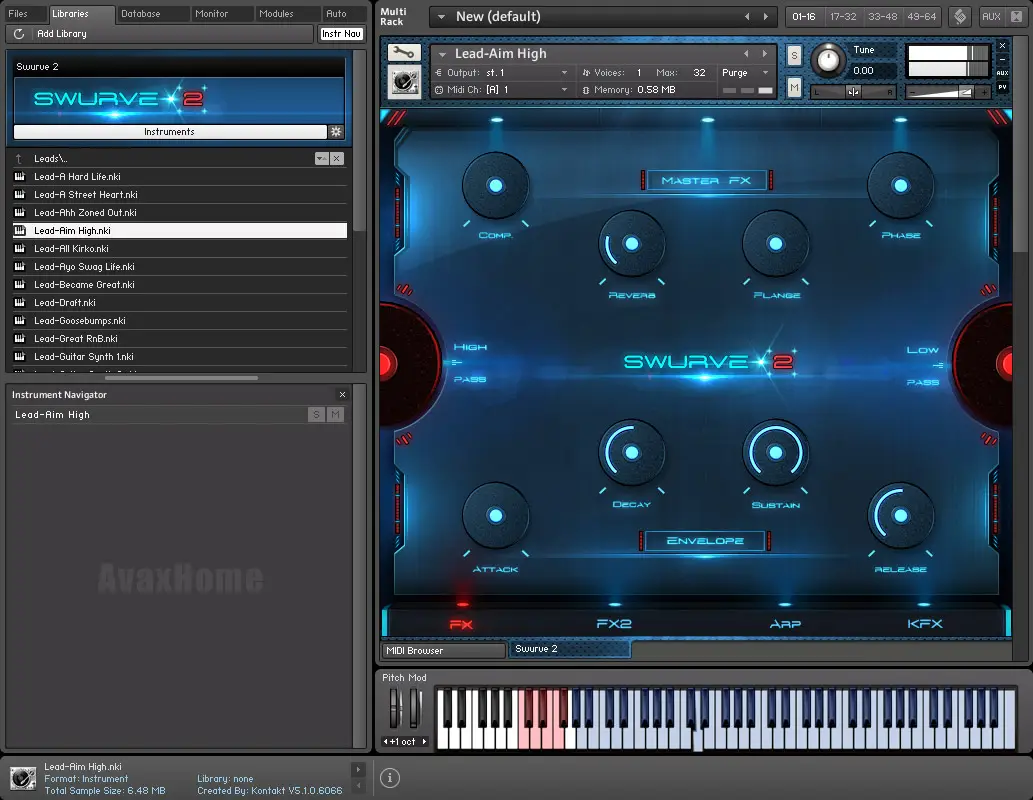Click the Instruments button in library

pyautogui.click(x=169, y=132)
